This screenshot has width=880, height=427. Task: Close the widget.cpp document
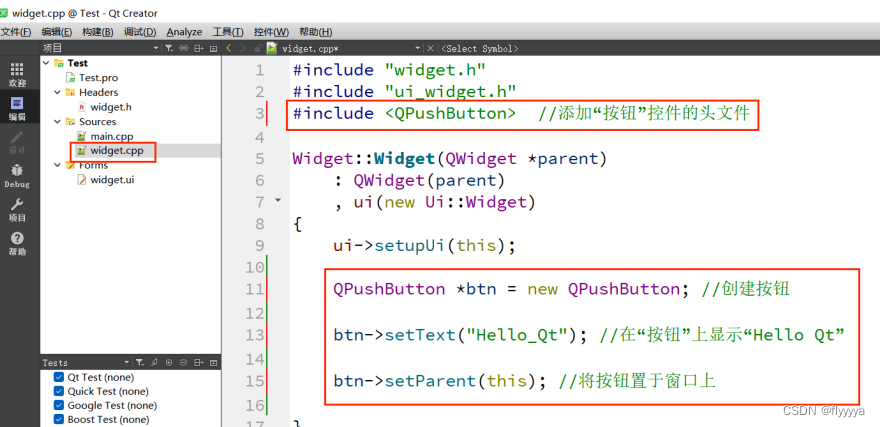(x=430, y=48)
